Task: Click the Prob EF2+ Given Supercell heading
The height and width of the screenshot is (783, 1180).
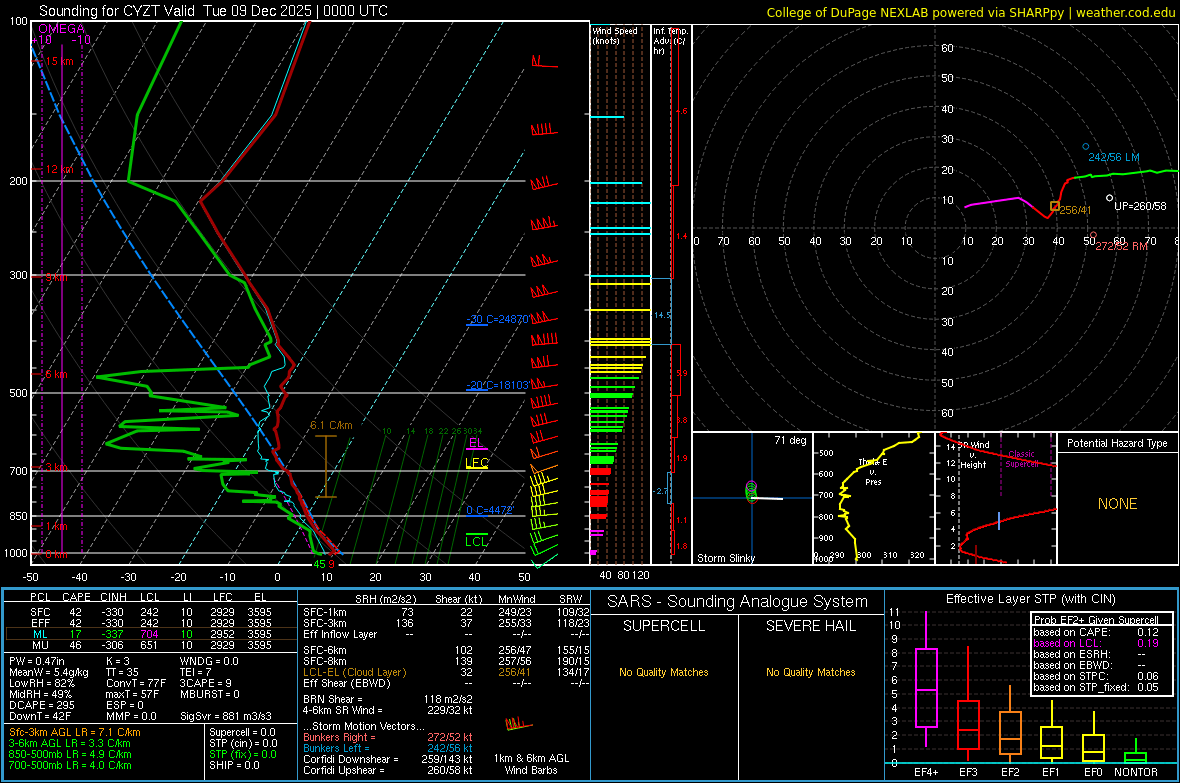Action: click(1096, 620)
